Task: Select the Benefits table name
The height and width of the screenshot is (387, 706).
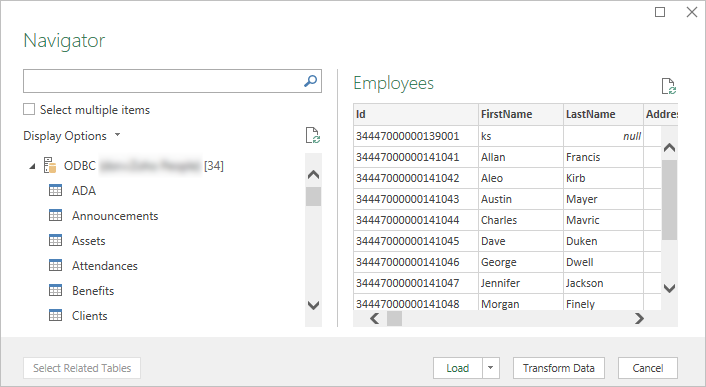Action: tap(93, 291)
